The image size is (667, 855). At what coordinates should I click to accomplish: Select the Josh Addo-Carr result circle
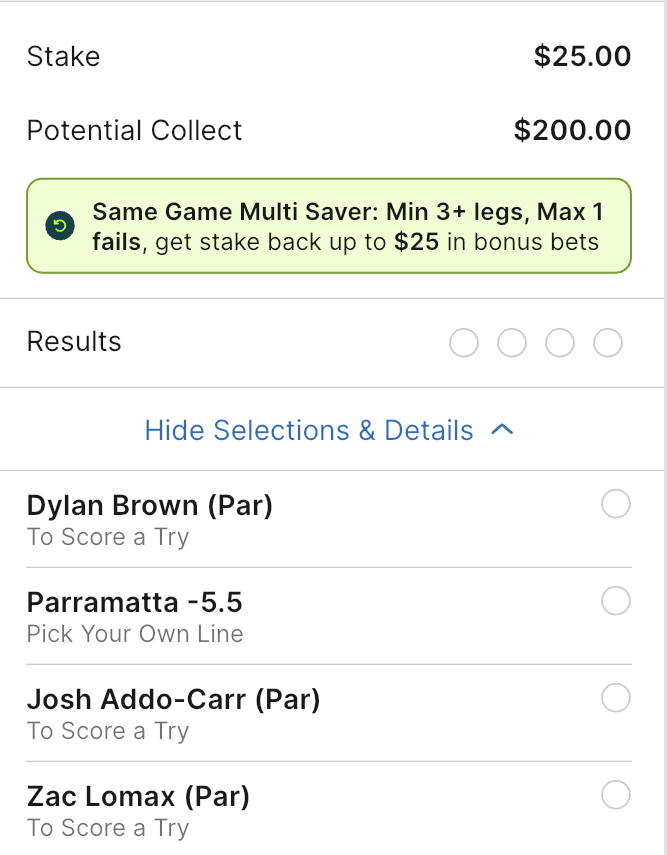coord(616,698)
